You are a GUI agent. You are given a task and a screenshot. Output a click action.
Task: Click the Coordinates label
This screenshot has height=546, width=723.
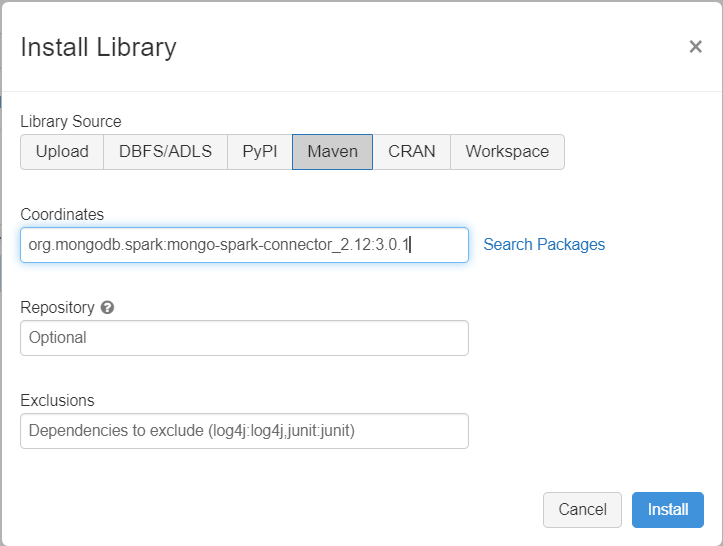point(62,214)
